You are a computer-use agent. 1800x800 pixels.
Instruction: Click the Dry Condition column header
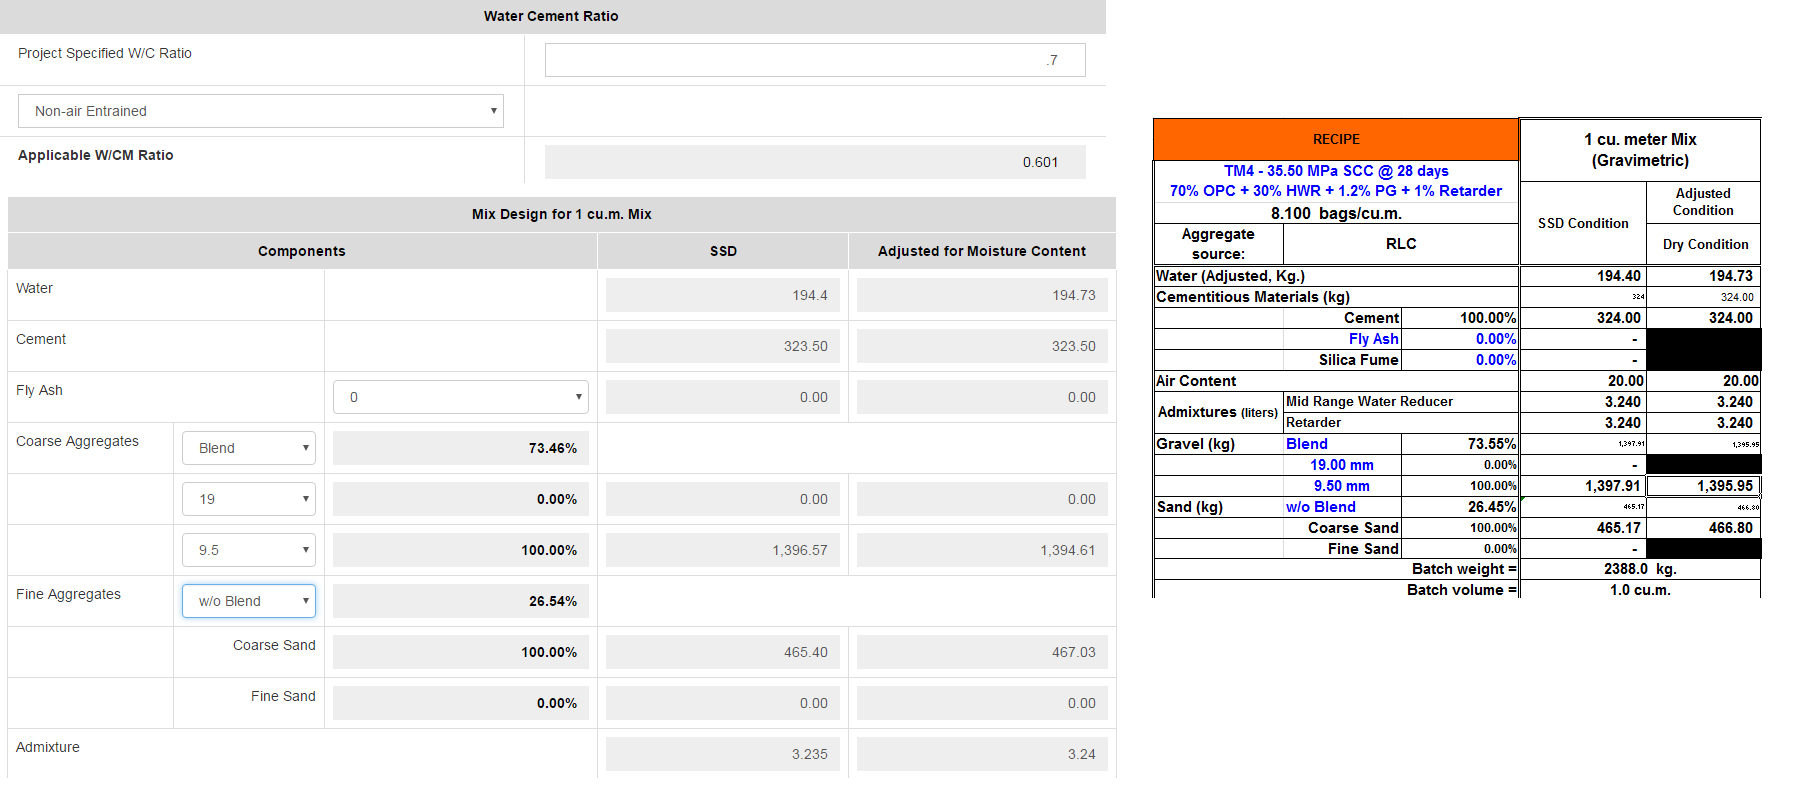[1704, 244]
